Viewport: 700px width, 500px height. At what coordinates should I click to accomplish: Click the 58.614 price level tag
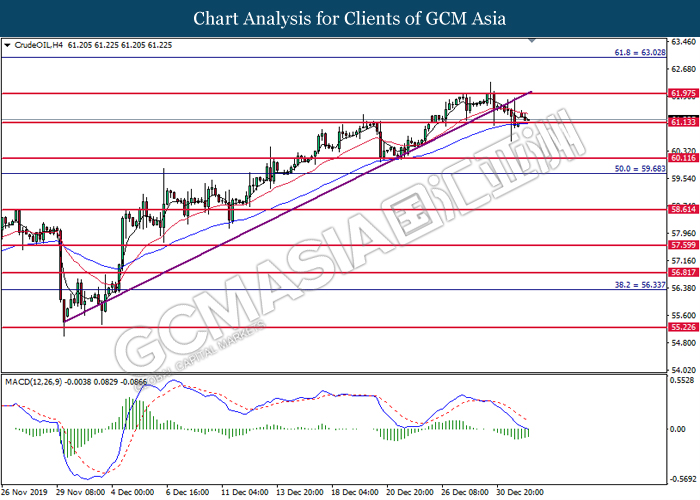683,210
